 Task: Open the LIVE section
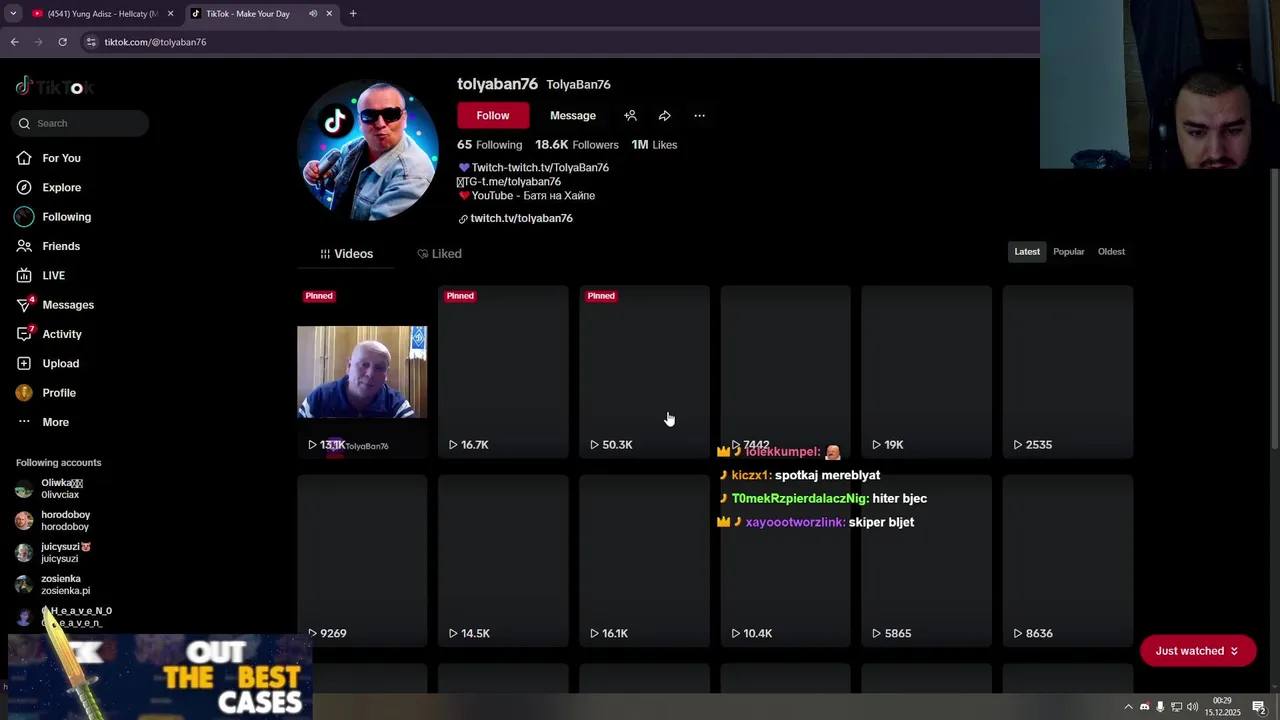41,275
